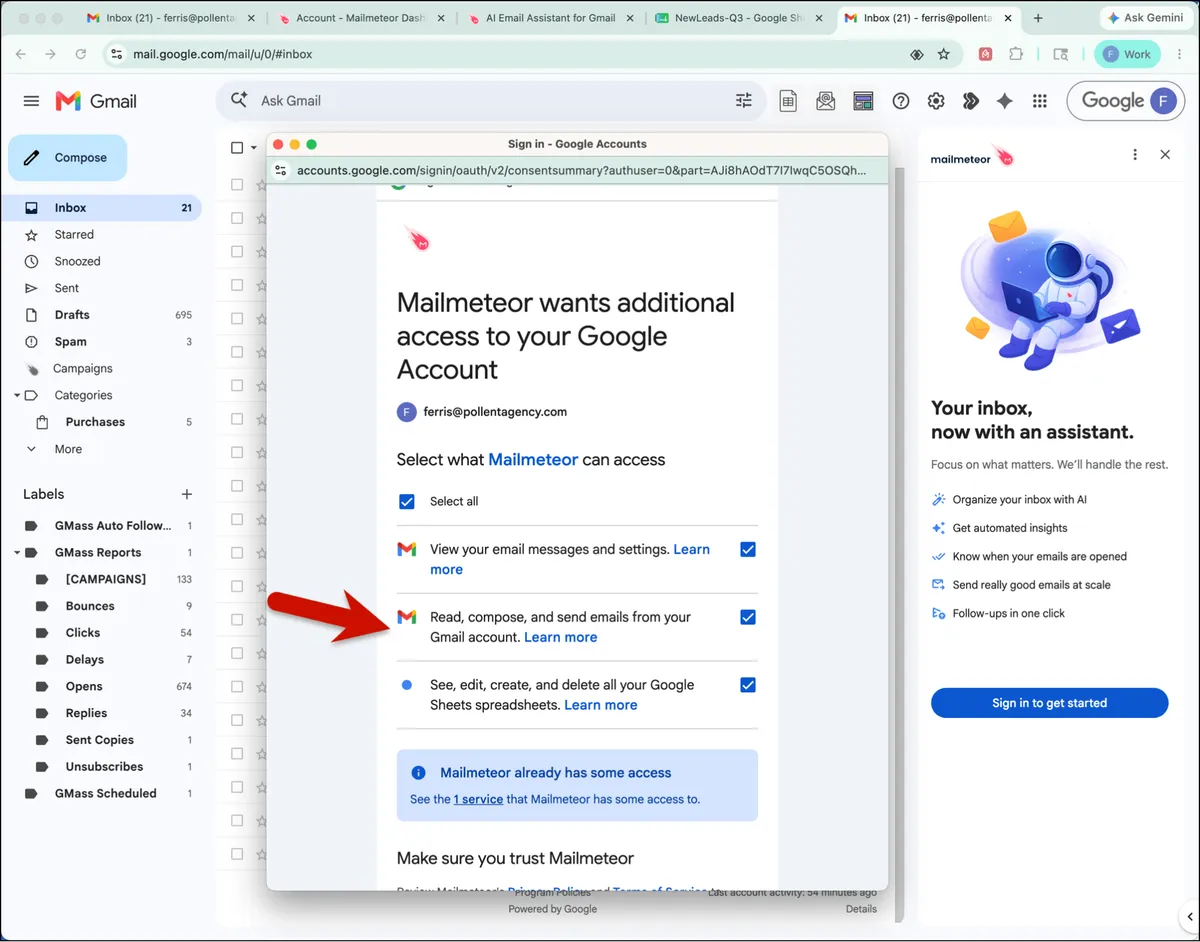Screen dimensions: 1200x942
Task: Open Mailmeteor panel three-dot menu
Action: click(1134, 154)
